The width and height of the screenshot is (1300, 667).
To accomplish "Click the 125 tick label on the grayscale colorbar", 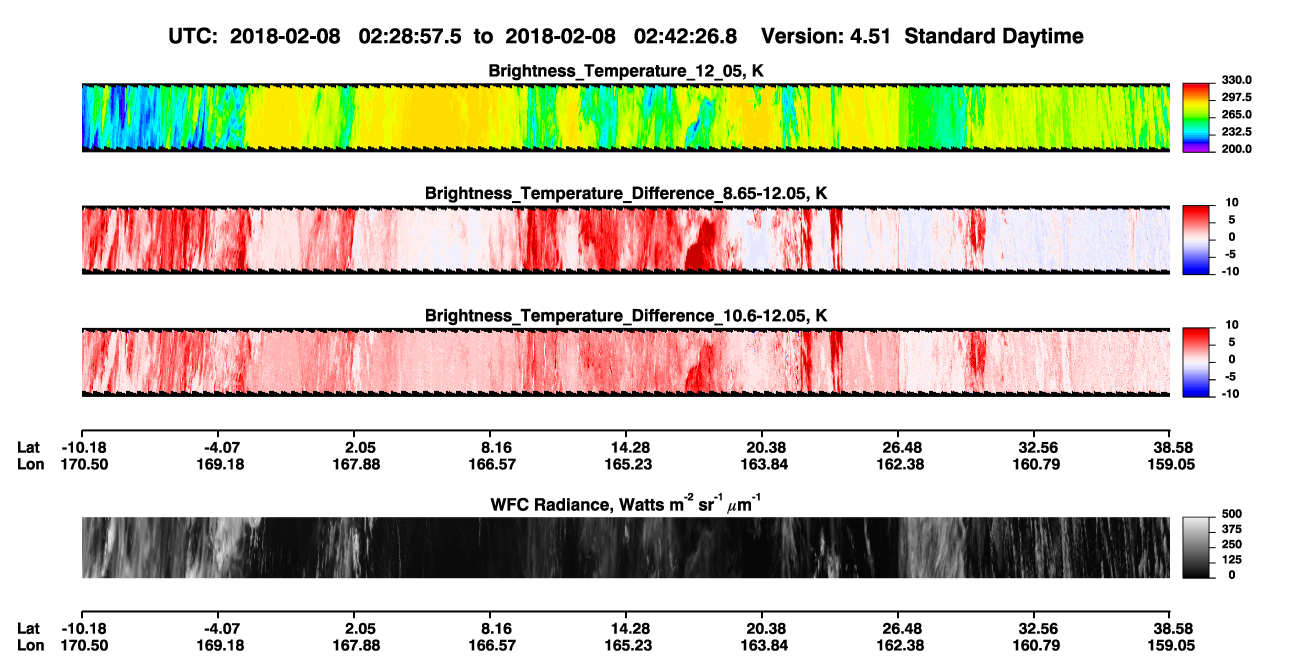I will coord(1230,560).
